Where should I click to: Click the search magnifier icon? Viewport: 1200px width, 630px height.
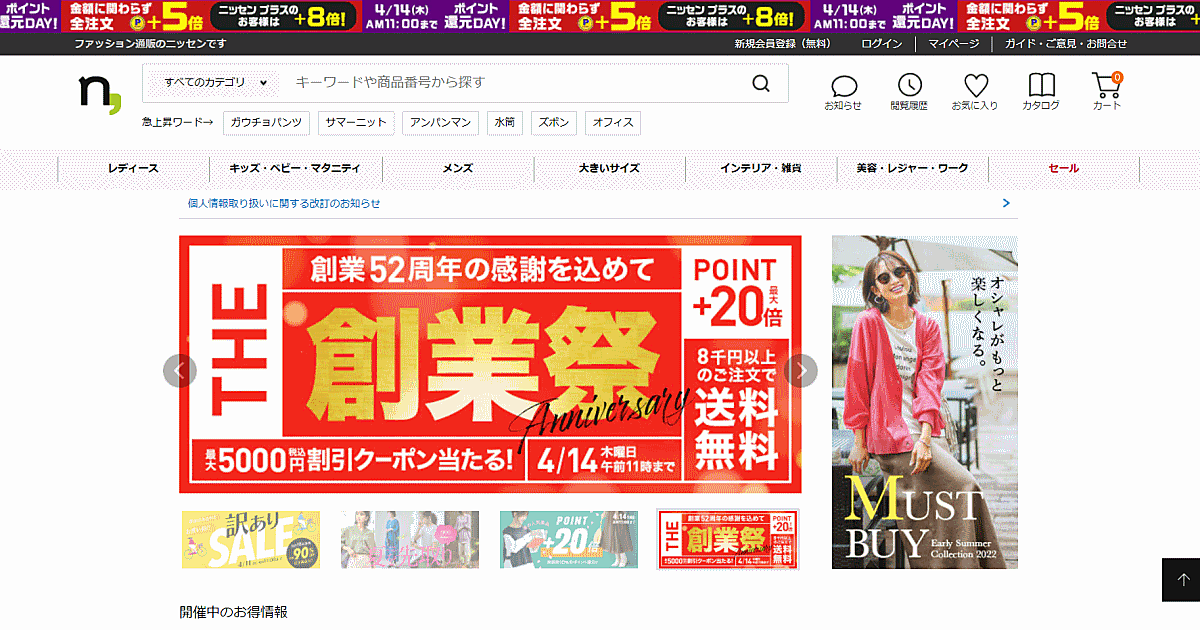[x=762, y=83]
